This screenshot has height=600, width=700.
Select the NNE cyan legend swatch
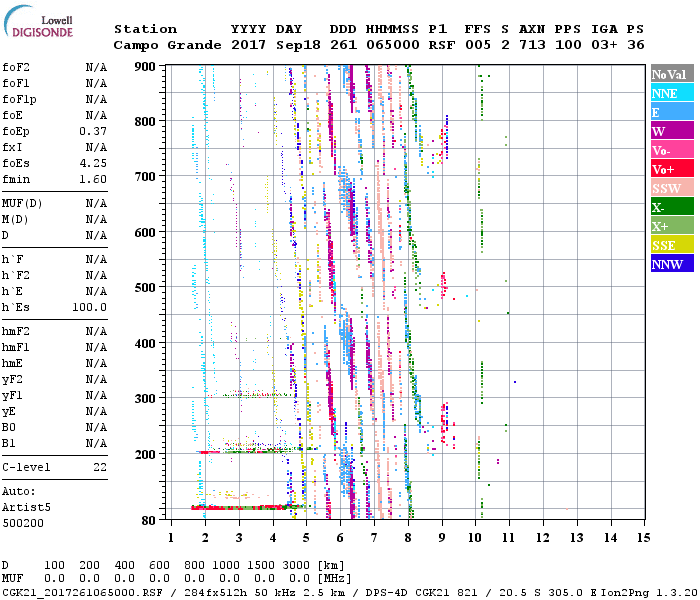click(672, 93)
